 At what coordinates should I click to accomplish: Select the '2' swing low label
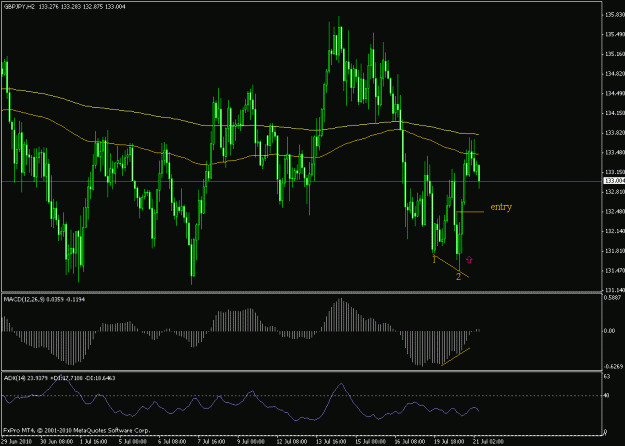(458, 277)
